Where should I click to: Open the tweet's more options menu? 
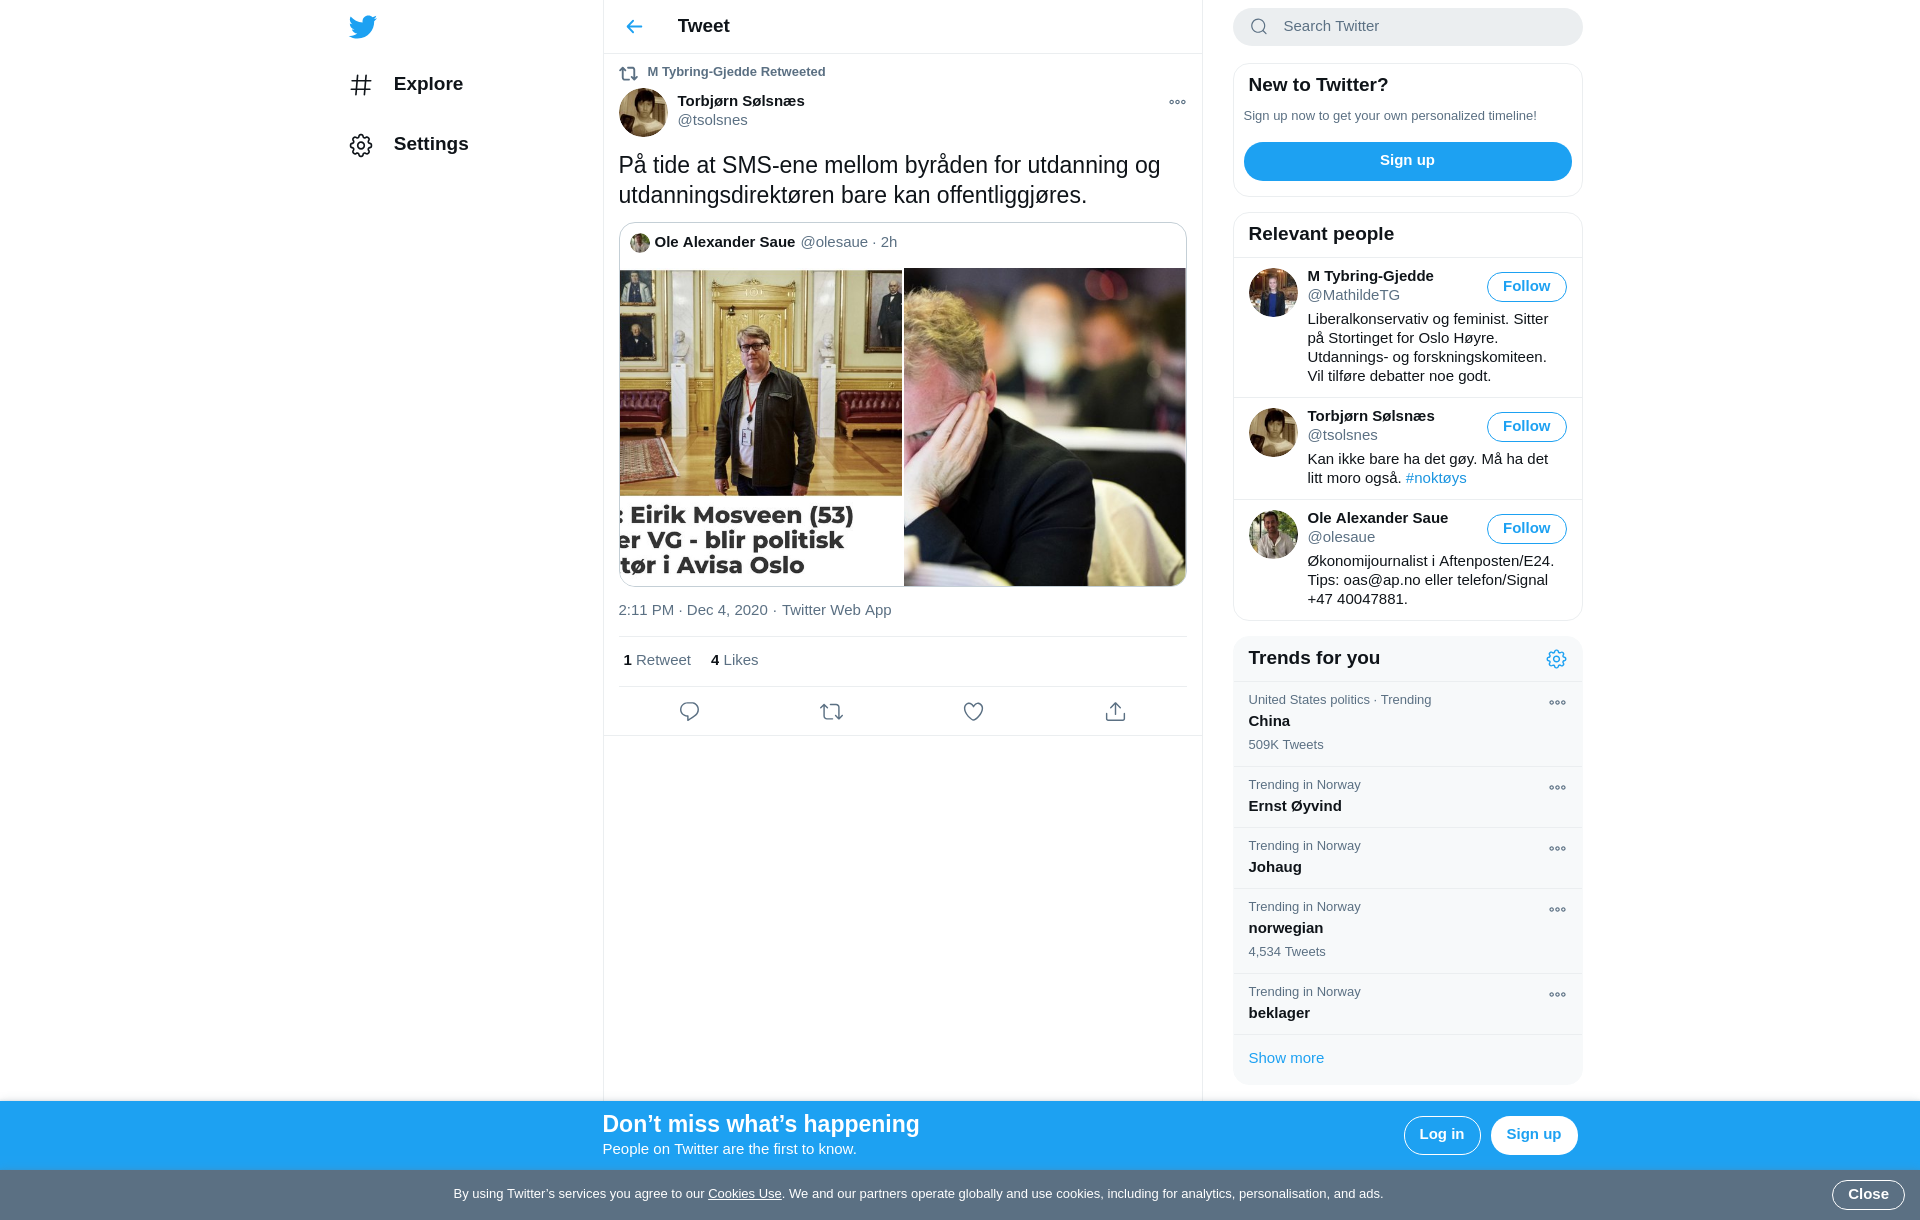1177,102
